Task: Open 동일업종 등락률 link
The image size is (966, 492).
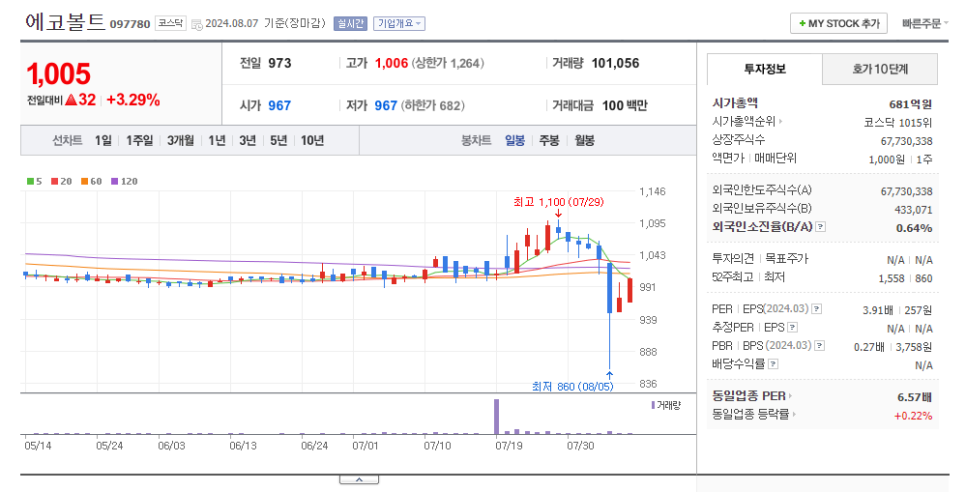Action: [x=750, y=414]
